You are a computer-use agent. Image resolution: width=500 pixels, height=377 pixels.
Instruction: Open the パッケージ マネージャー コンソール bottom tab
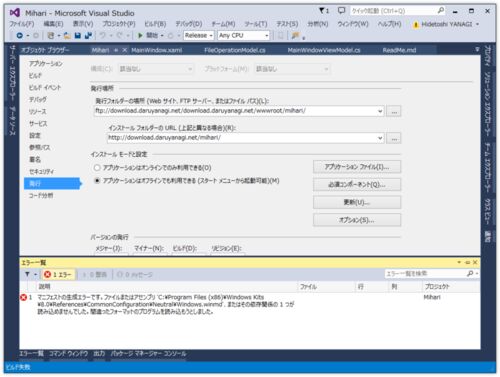coord(149,354)
